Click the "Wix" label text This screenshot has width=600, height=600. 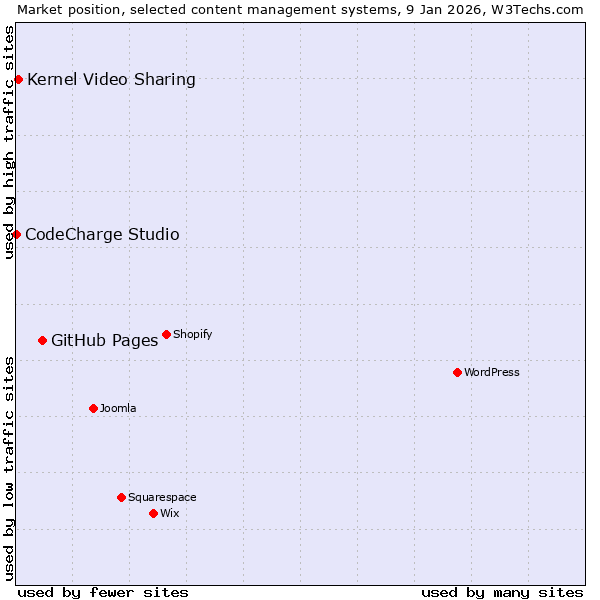coord(170,514)
